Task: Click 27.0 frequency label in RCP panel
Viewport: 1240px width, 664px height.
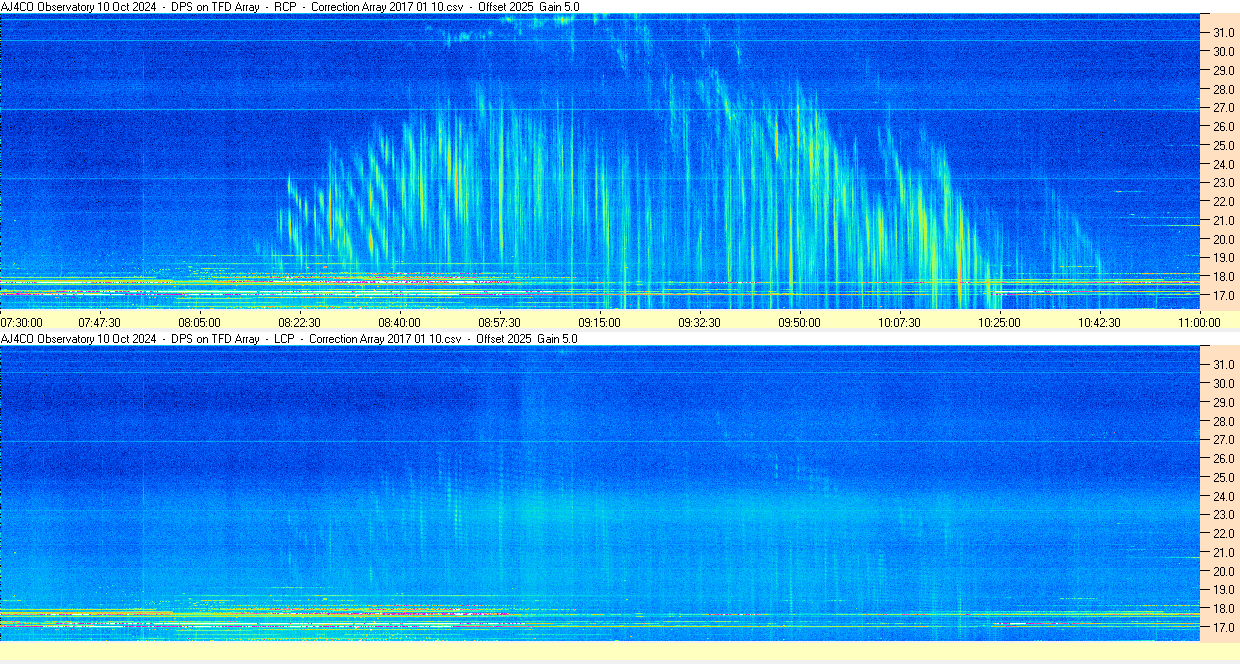Action: [1223, 108]
